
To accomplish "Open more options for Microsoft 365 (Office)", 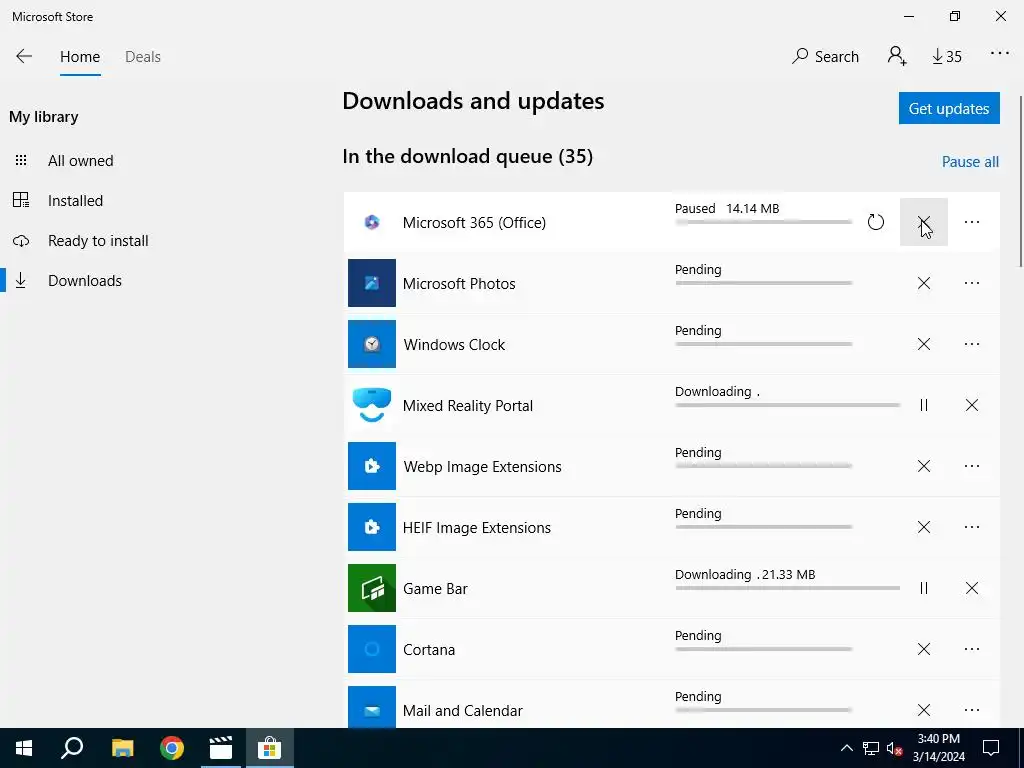I will click(972, 222).
